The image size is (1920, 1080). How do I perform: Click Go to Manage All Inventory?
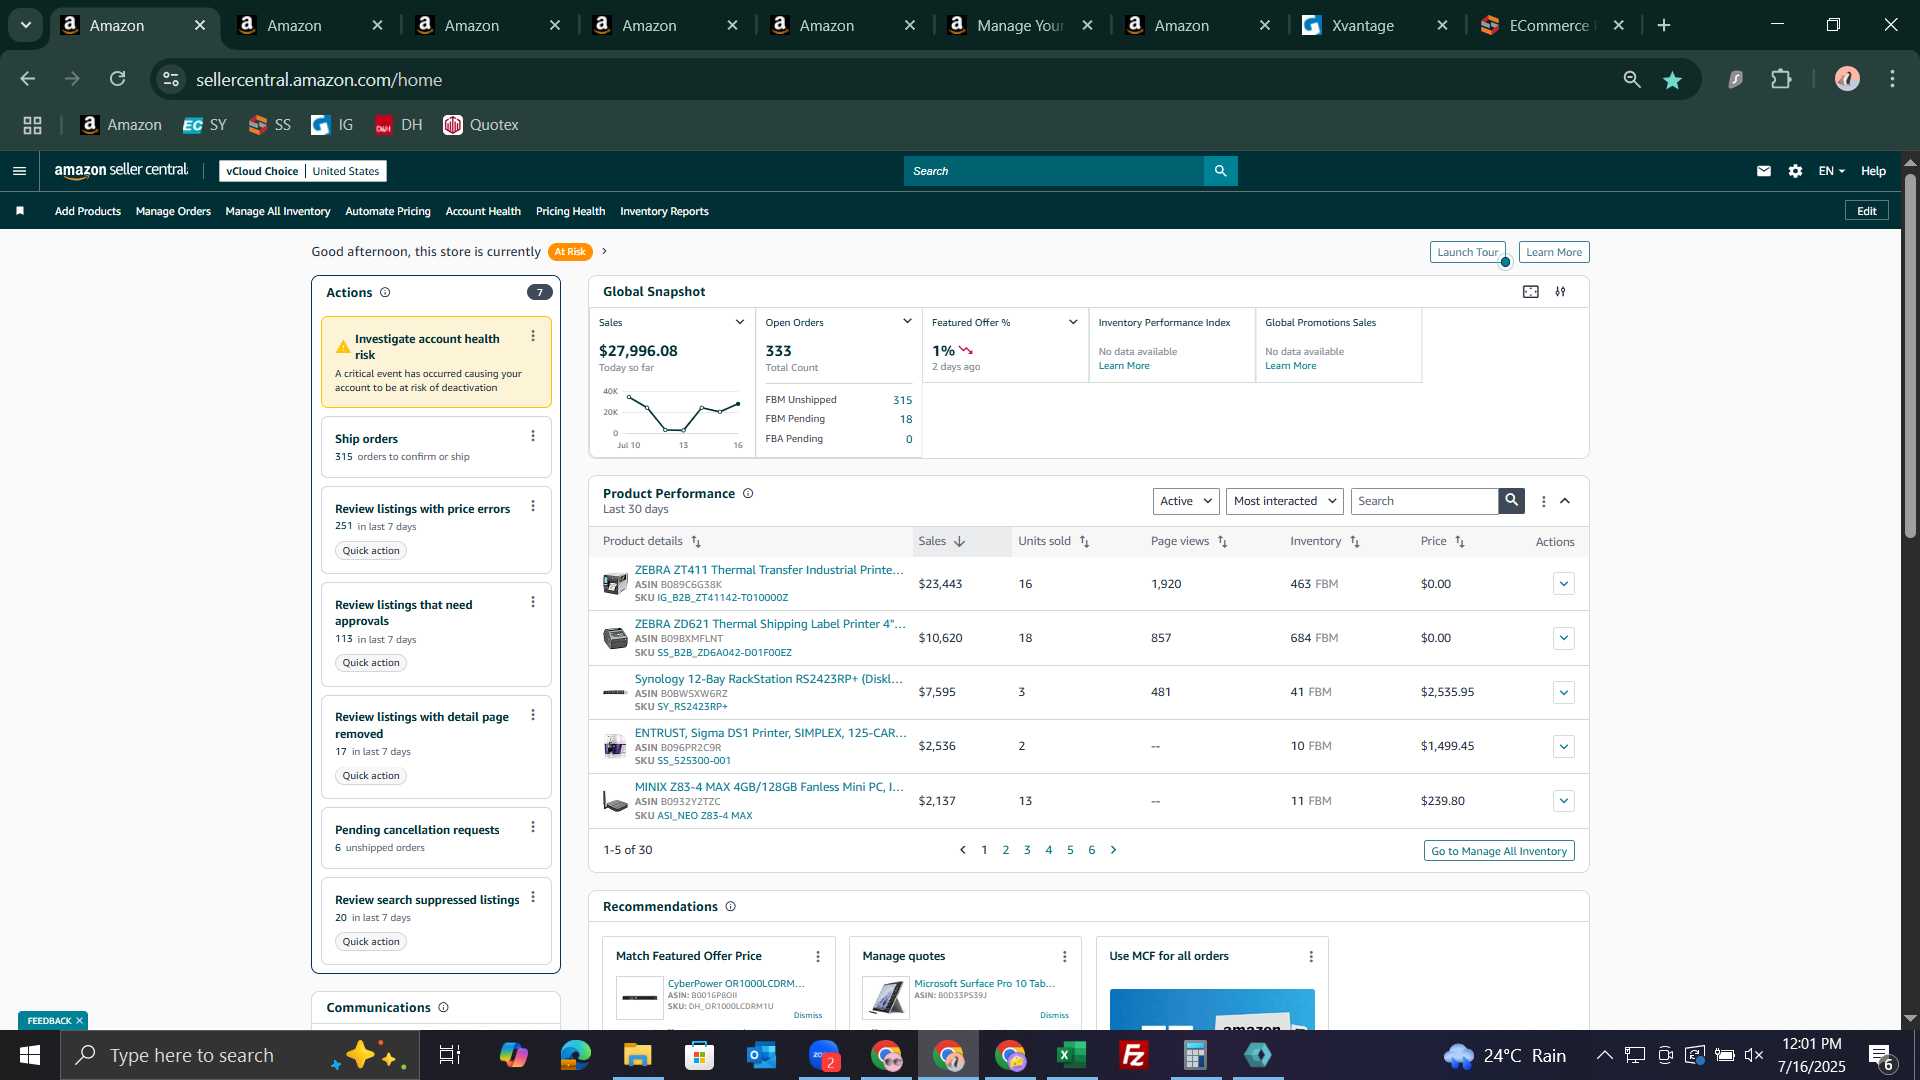tap(1499, 851)
